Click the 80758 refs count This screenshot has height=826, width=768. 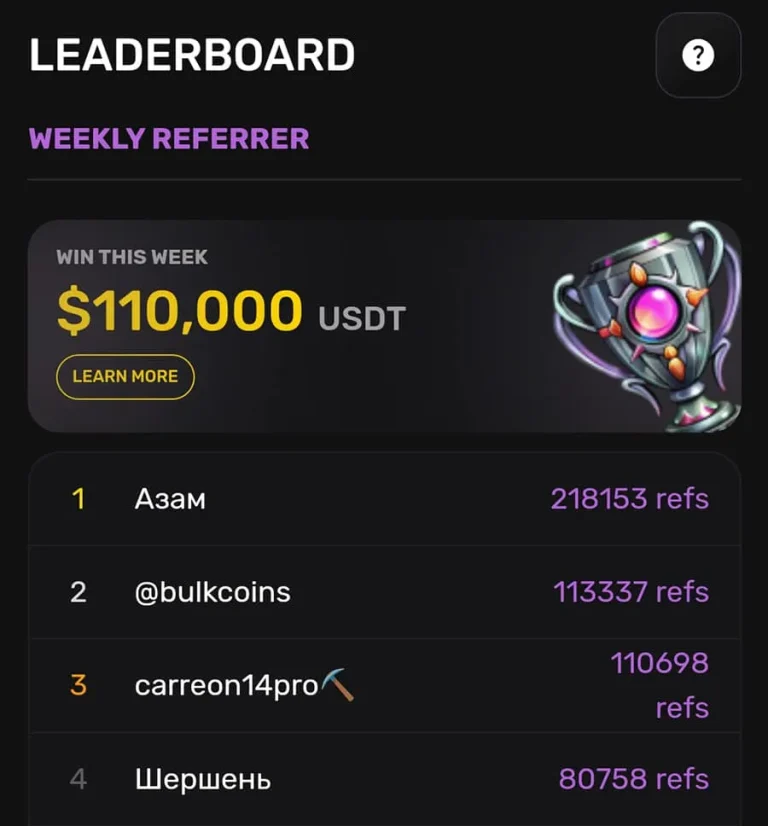pos(633,779)
